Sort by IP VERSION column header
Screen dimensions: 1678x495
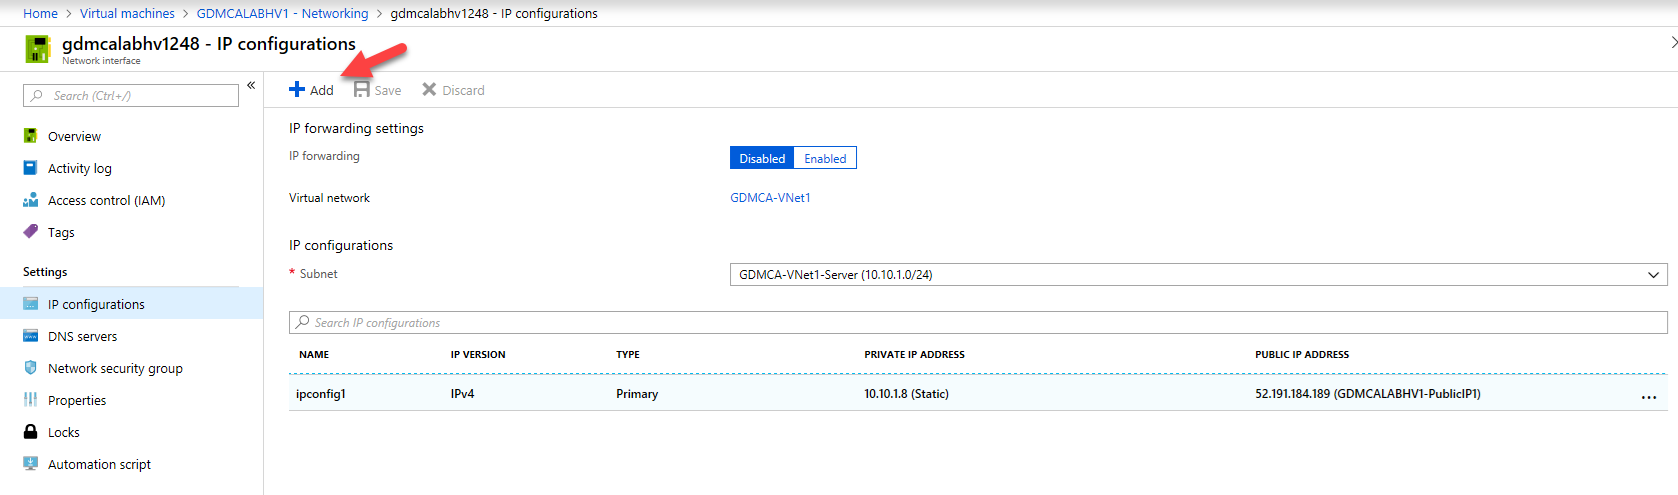click(x=478, y=354)
